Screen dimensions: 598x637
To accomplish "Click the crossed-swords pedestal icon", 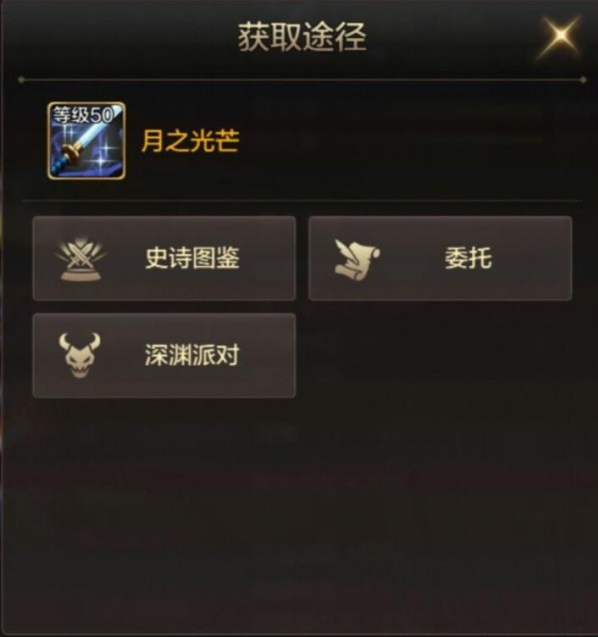I will point(81,258).
